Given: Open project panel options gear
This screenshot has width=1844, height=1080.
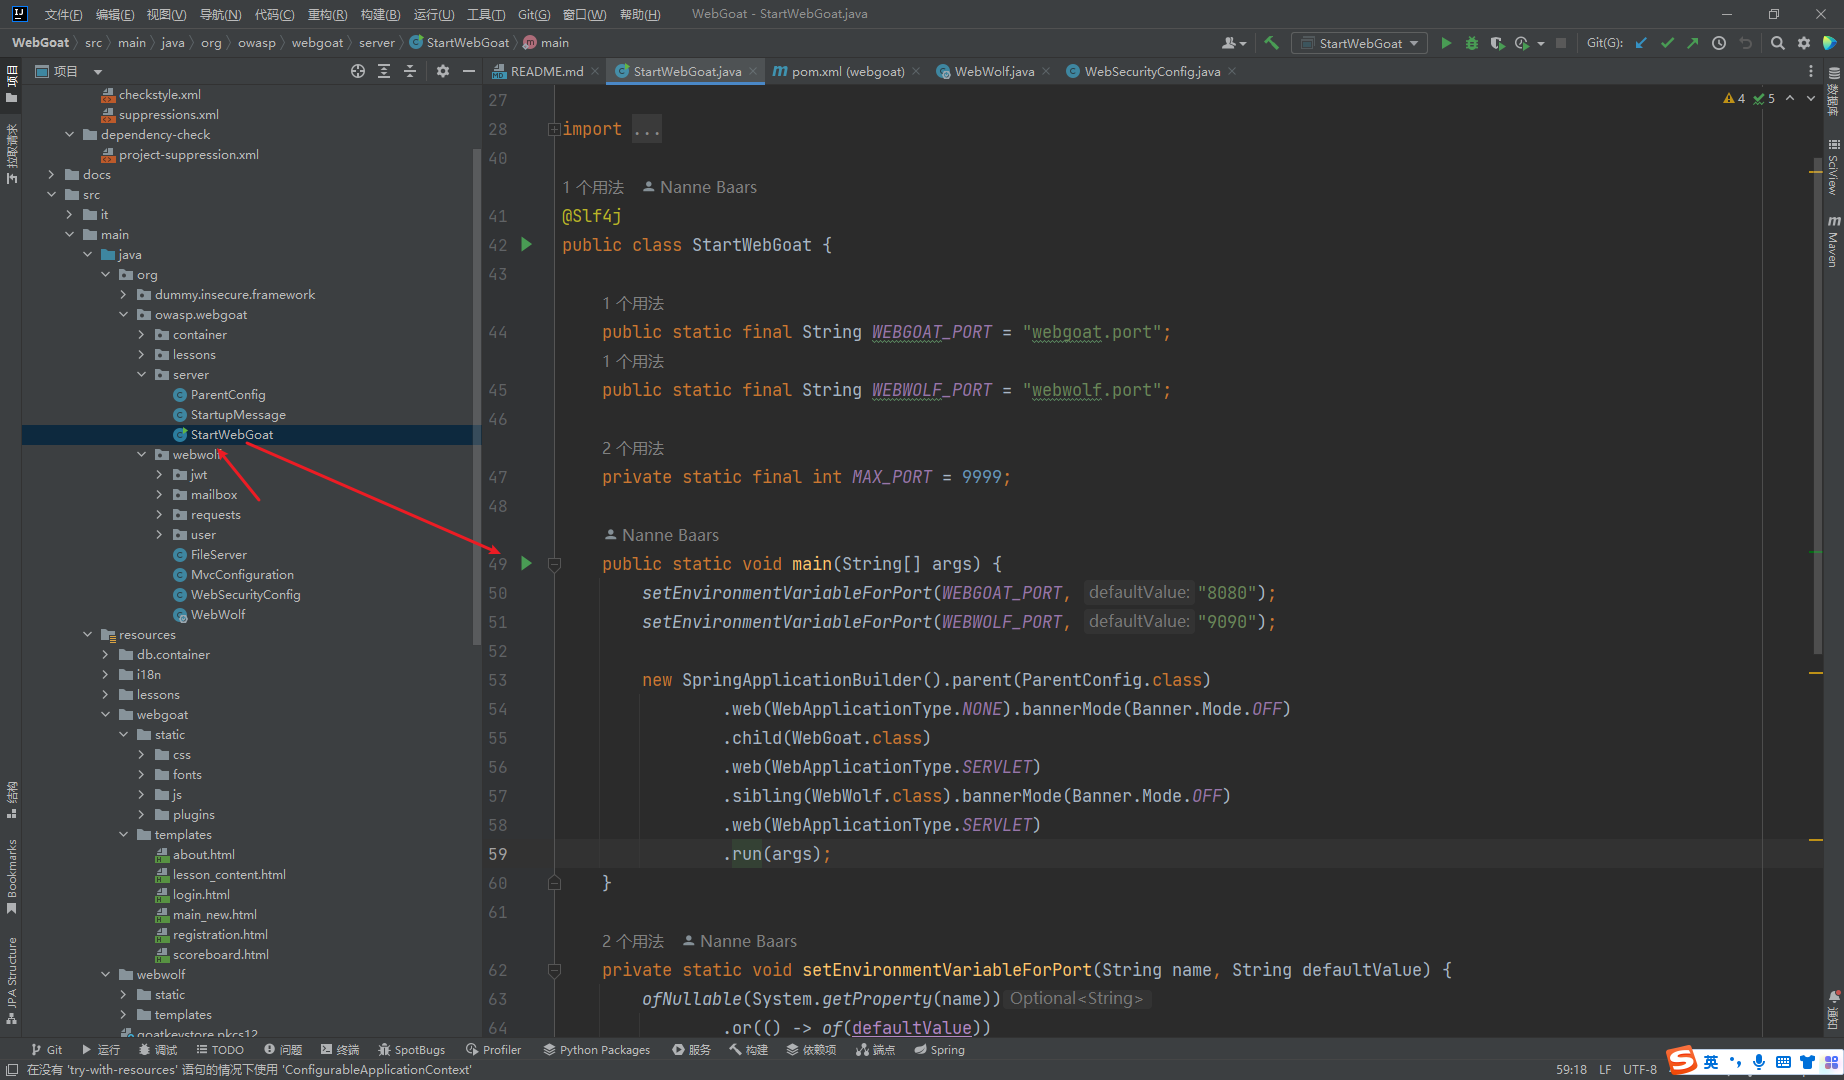Looking at the screenshot, I should [443, 71].
